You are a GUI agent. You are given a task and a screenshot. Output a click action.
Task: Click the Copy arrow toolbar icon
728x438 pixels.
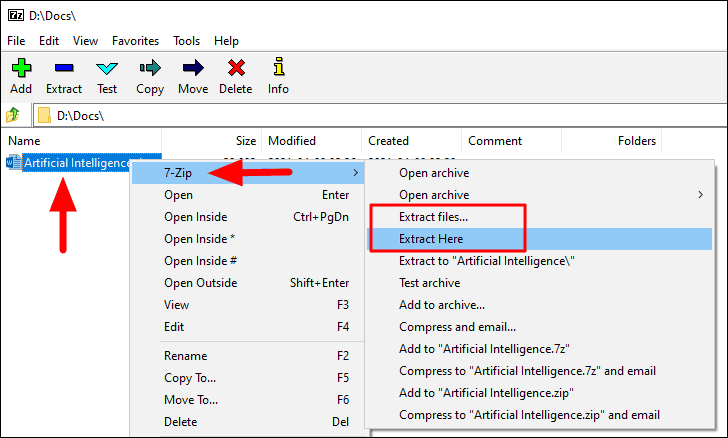(150, 68)
